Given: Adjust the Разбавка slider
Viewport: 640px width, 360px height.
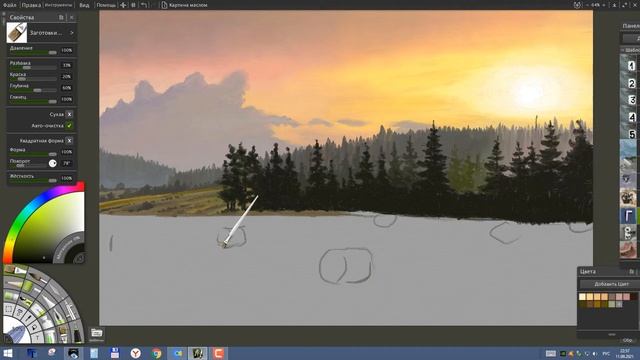Looking at the screenshot, I should [x=33, y=67].
